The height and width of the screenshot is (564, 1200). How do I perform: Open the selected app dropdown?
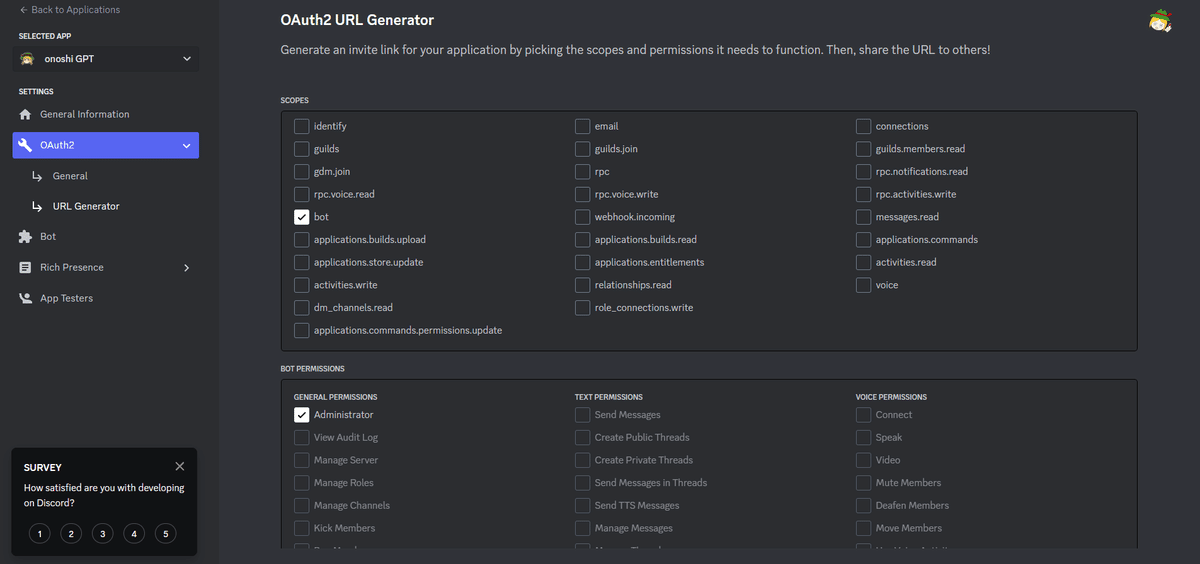(x=186, y=59)
